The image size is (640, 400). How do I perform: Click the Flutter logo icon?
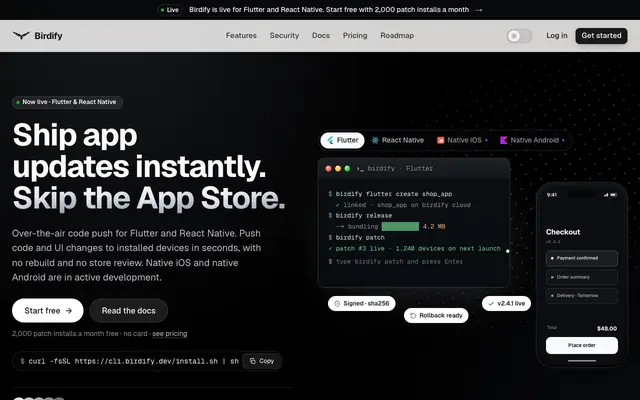click(330, 140)
